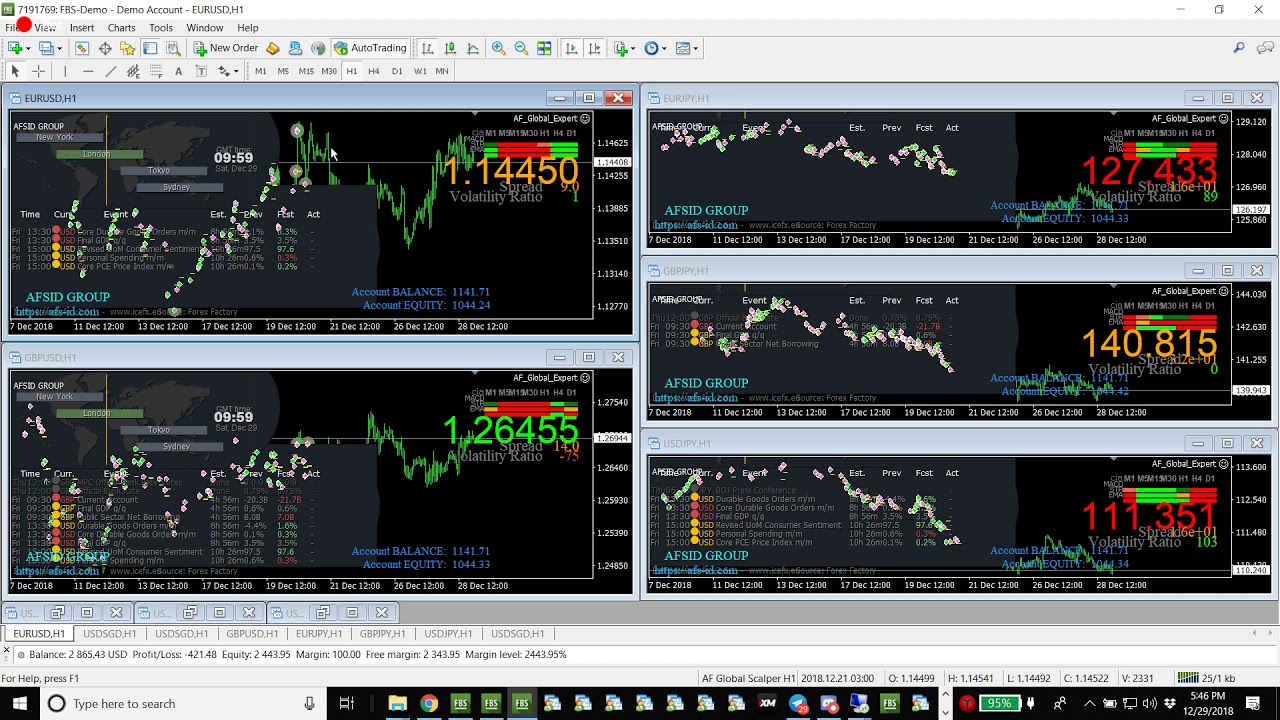
Task: Select the horizontal line drawing tool
Action: [88, 71]
